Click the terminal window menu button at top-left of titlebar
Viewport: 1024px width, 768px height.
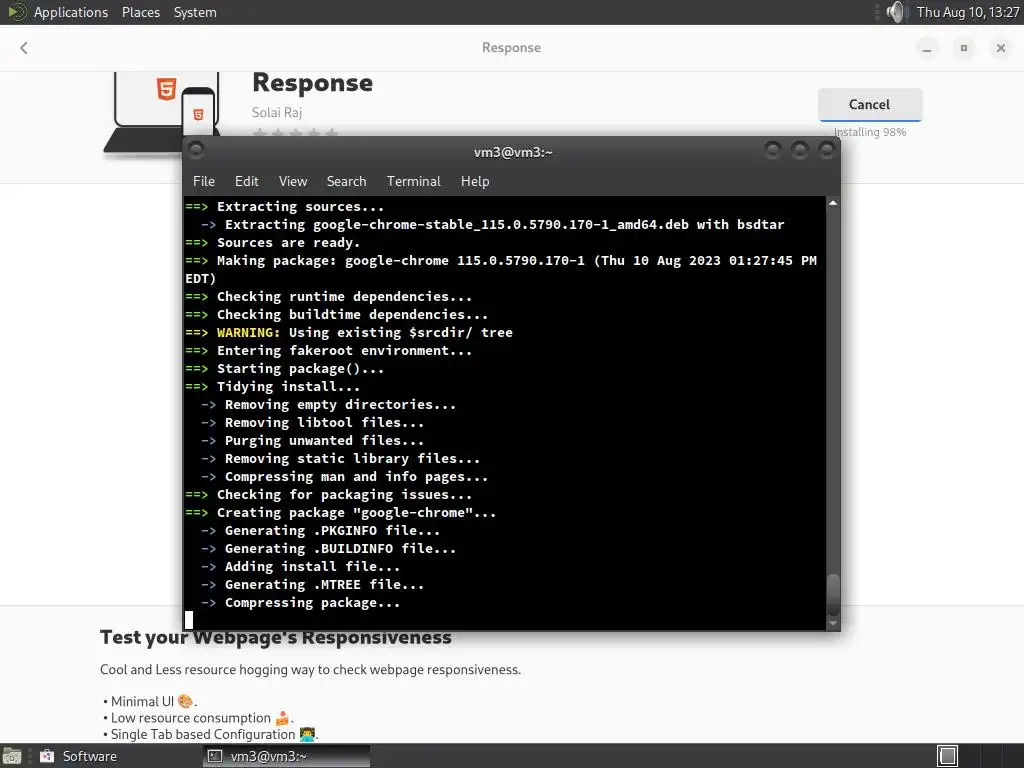196,150
